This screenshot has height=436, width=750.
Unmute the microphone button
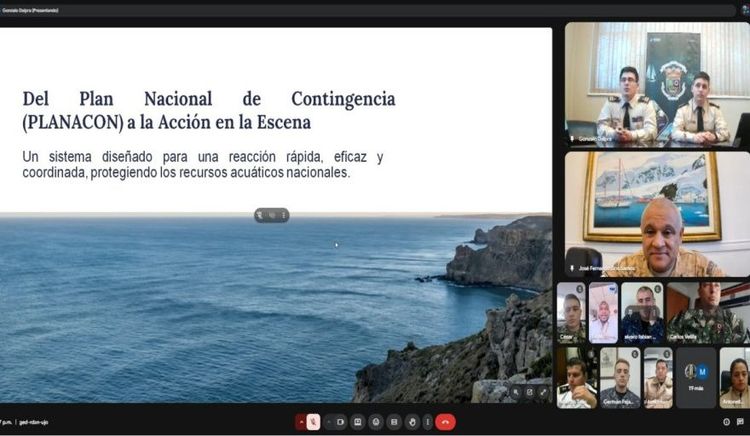(313, 422)
